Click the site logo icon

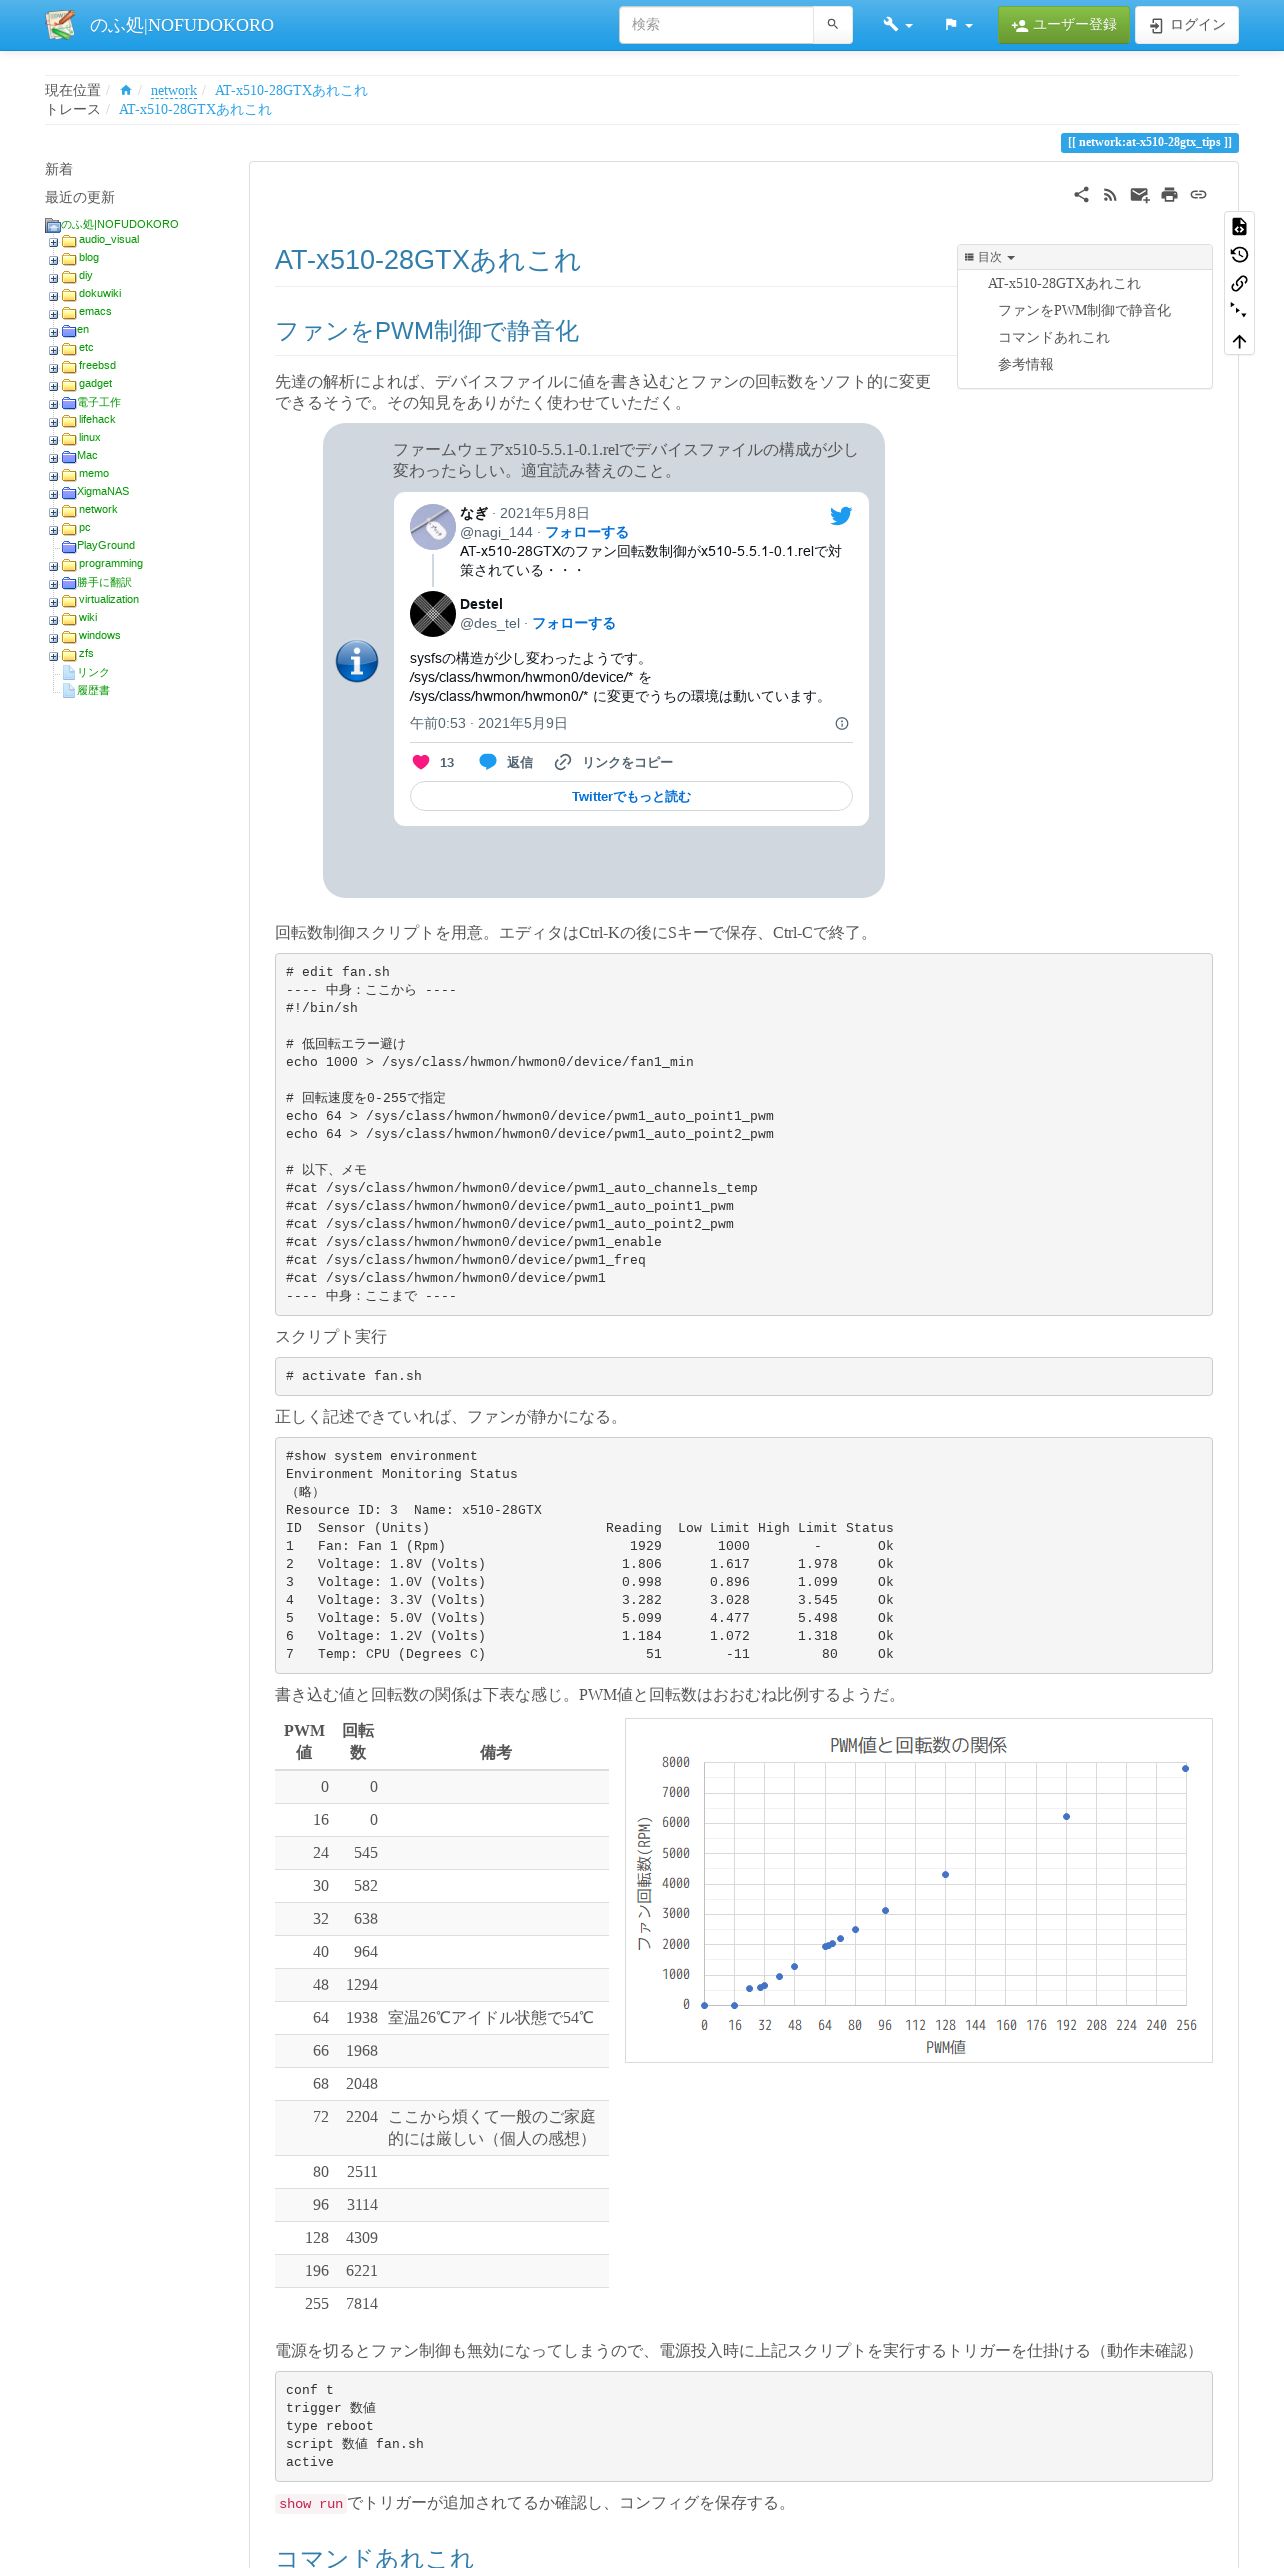(60, 25)
